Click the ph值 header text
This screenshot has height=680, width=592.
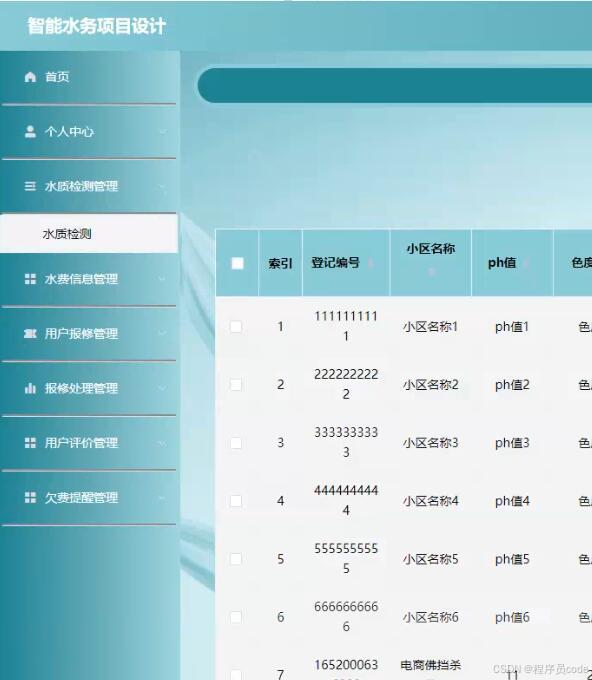(x=502, y=263)
